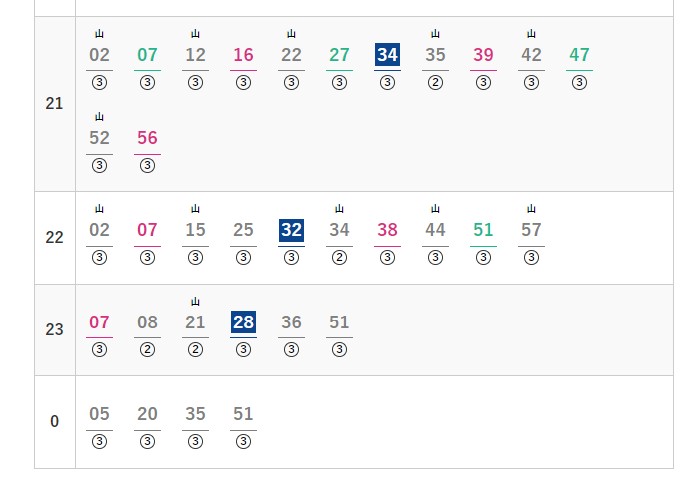This screenshot has height=481, width=700.
Task: Click platform circle 2 under 23:21
Action: click(195, 350)
